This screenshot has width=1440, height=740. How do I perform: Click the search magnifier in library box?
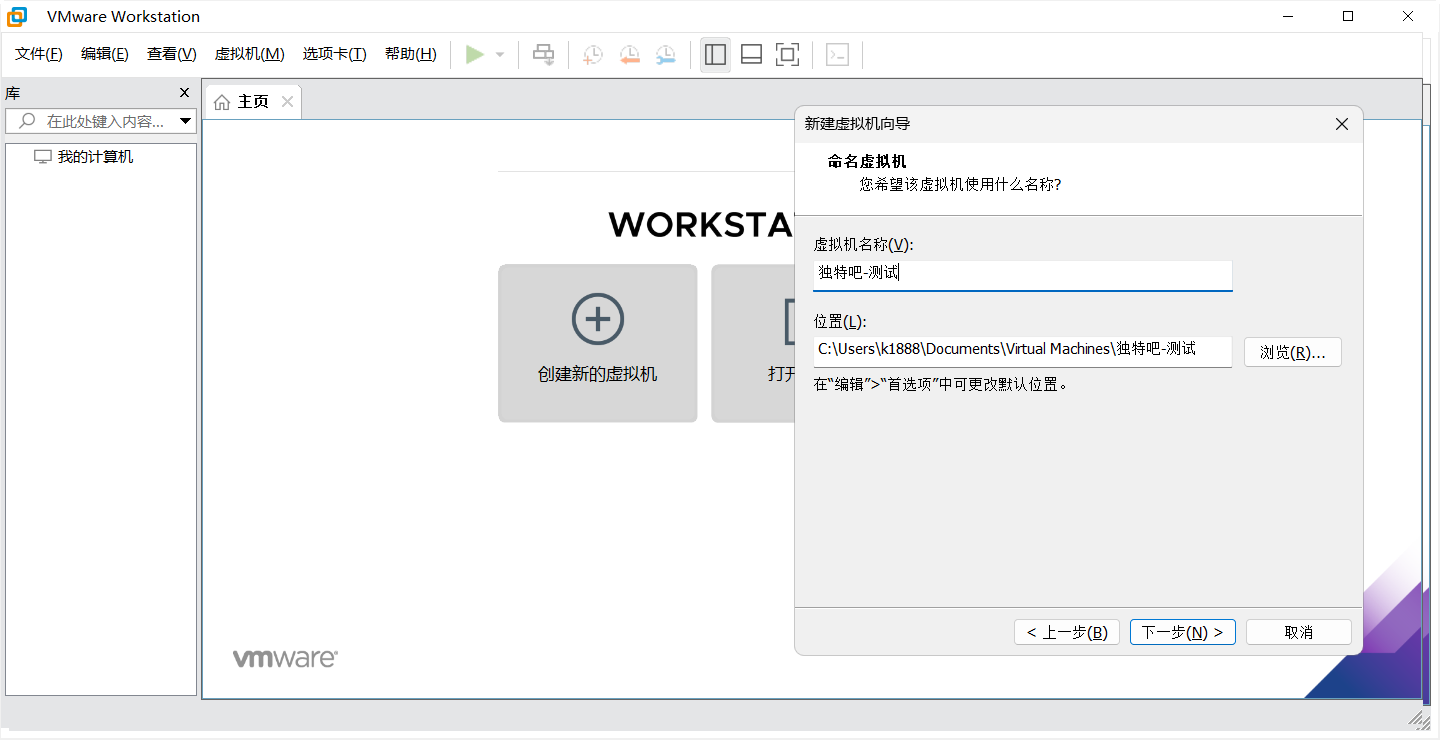[x=27, y=121]
